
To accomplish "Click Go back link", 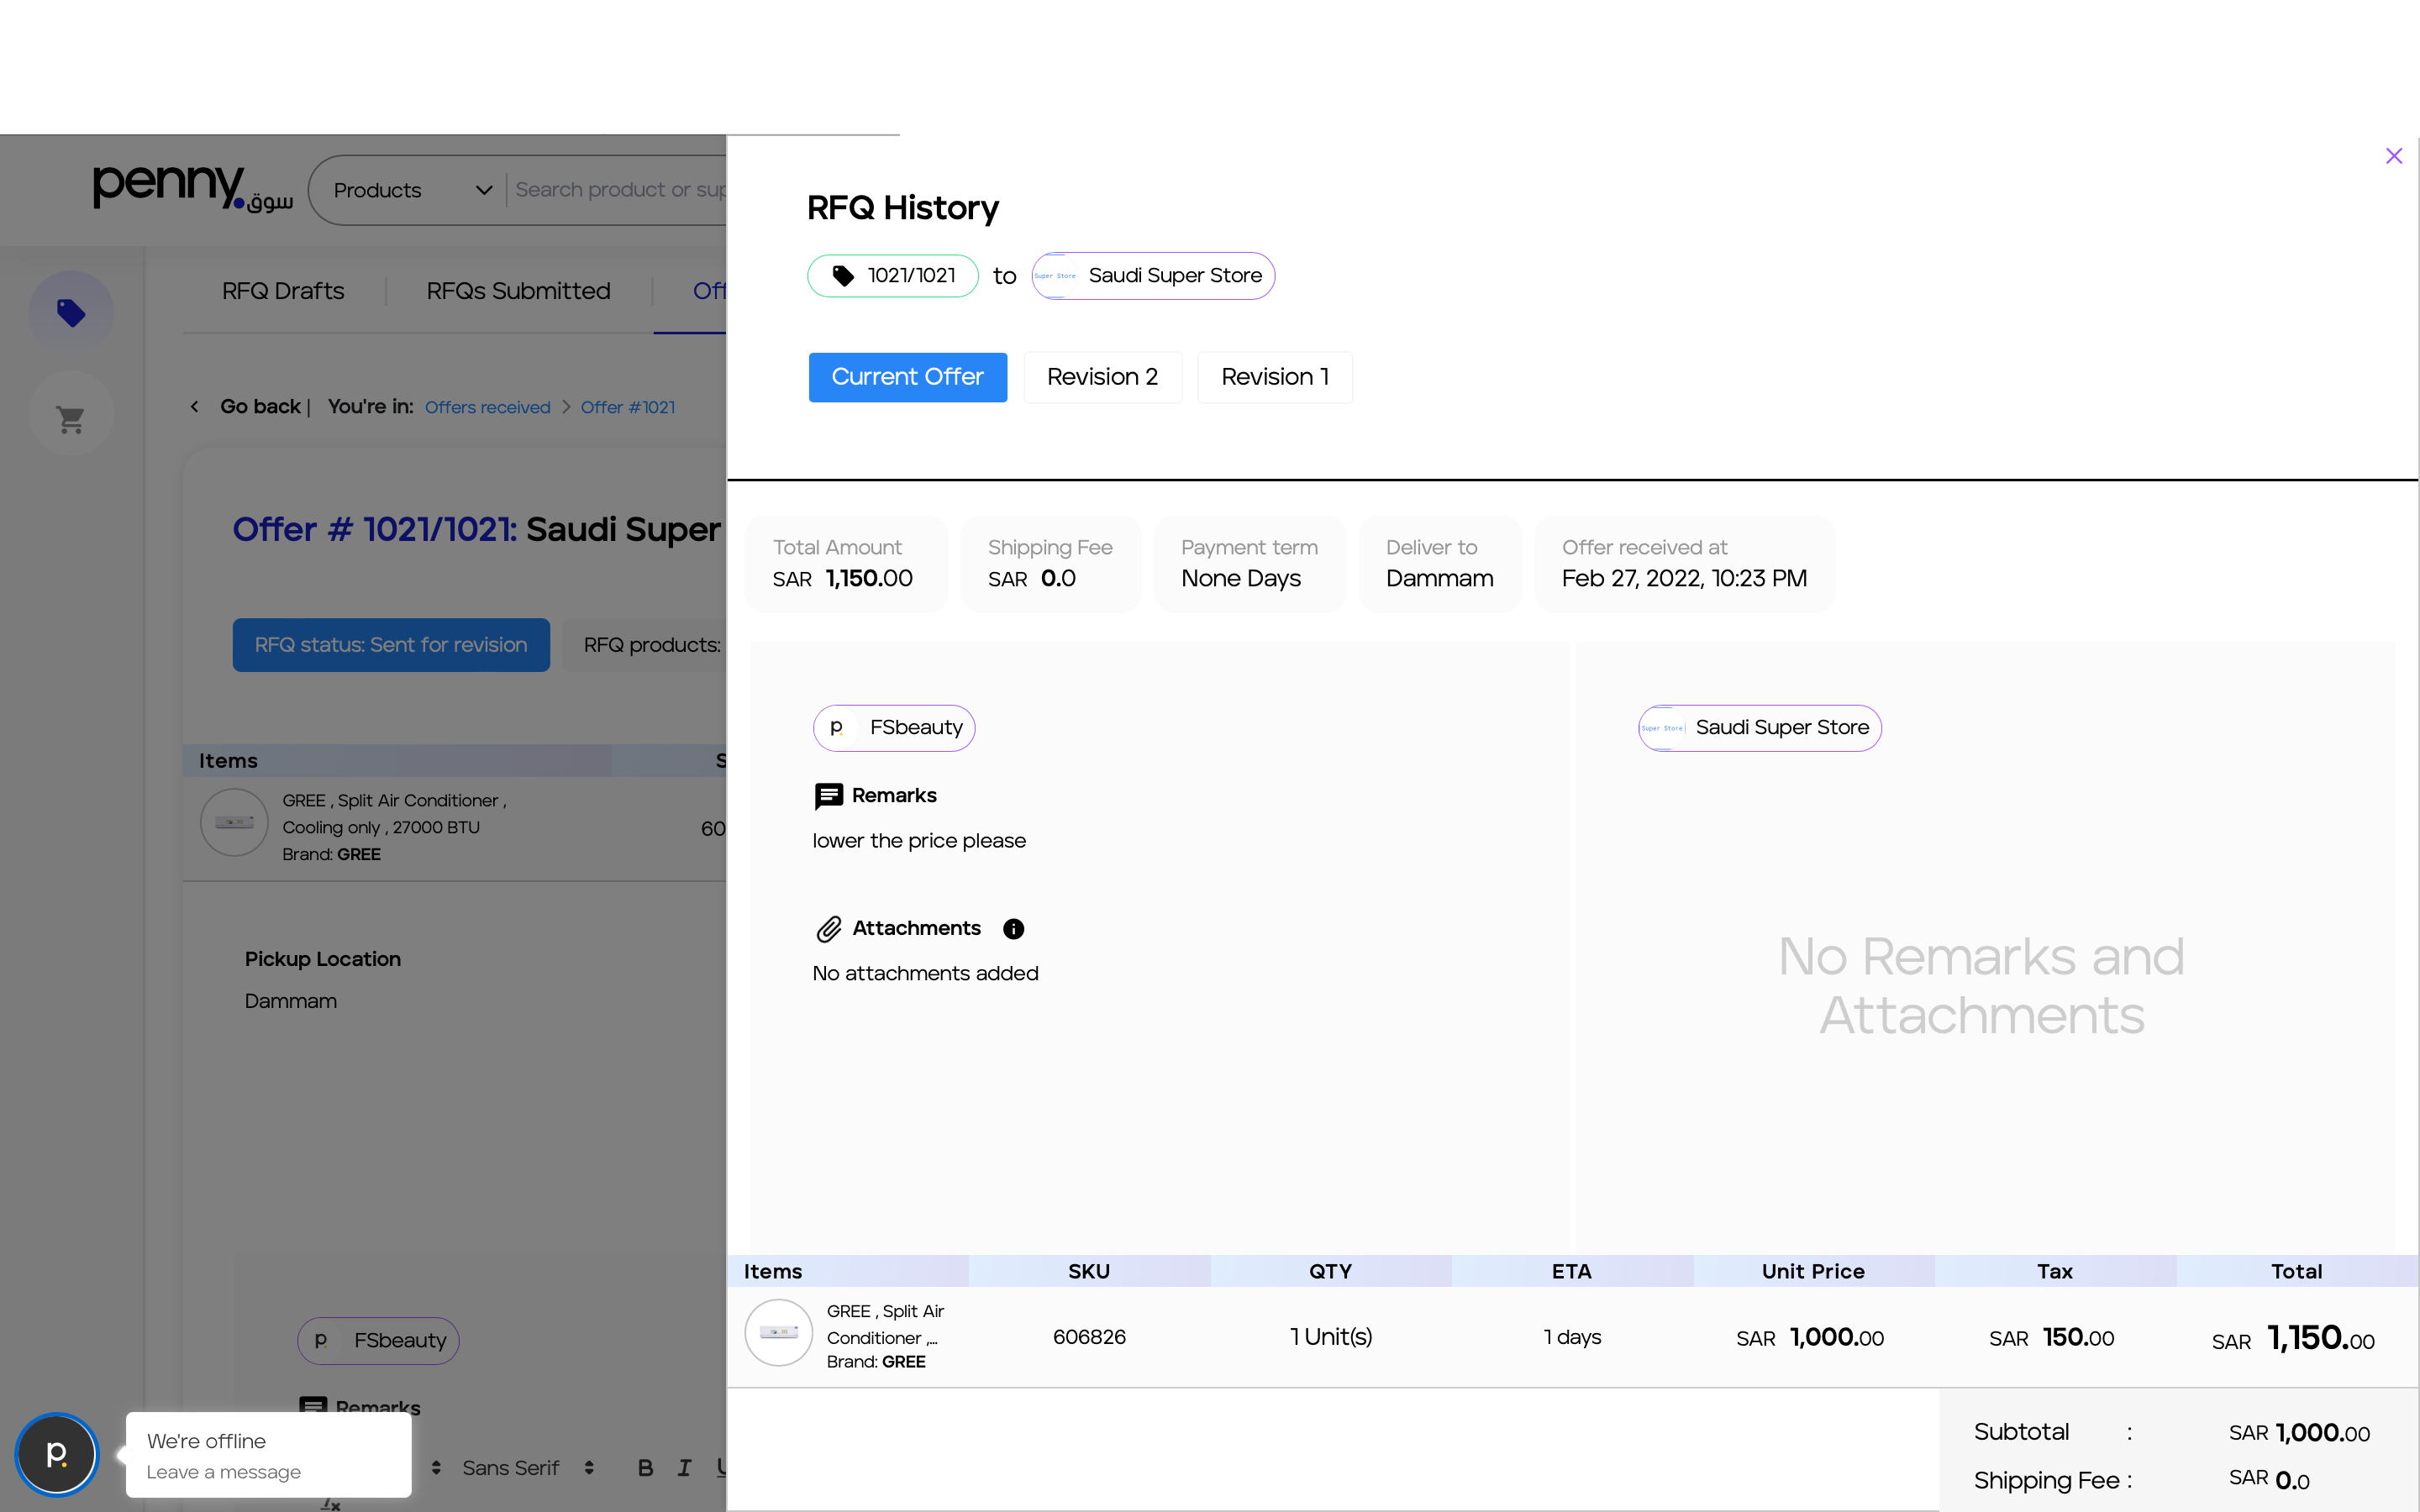I will (x=260, y=407).
